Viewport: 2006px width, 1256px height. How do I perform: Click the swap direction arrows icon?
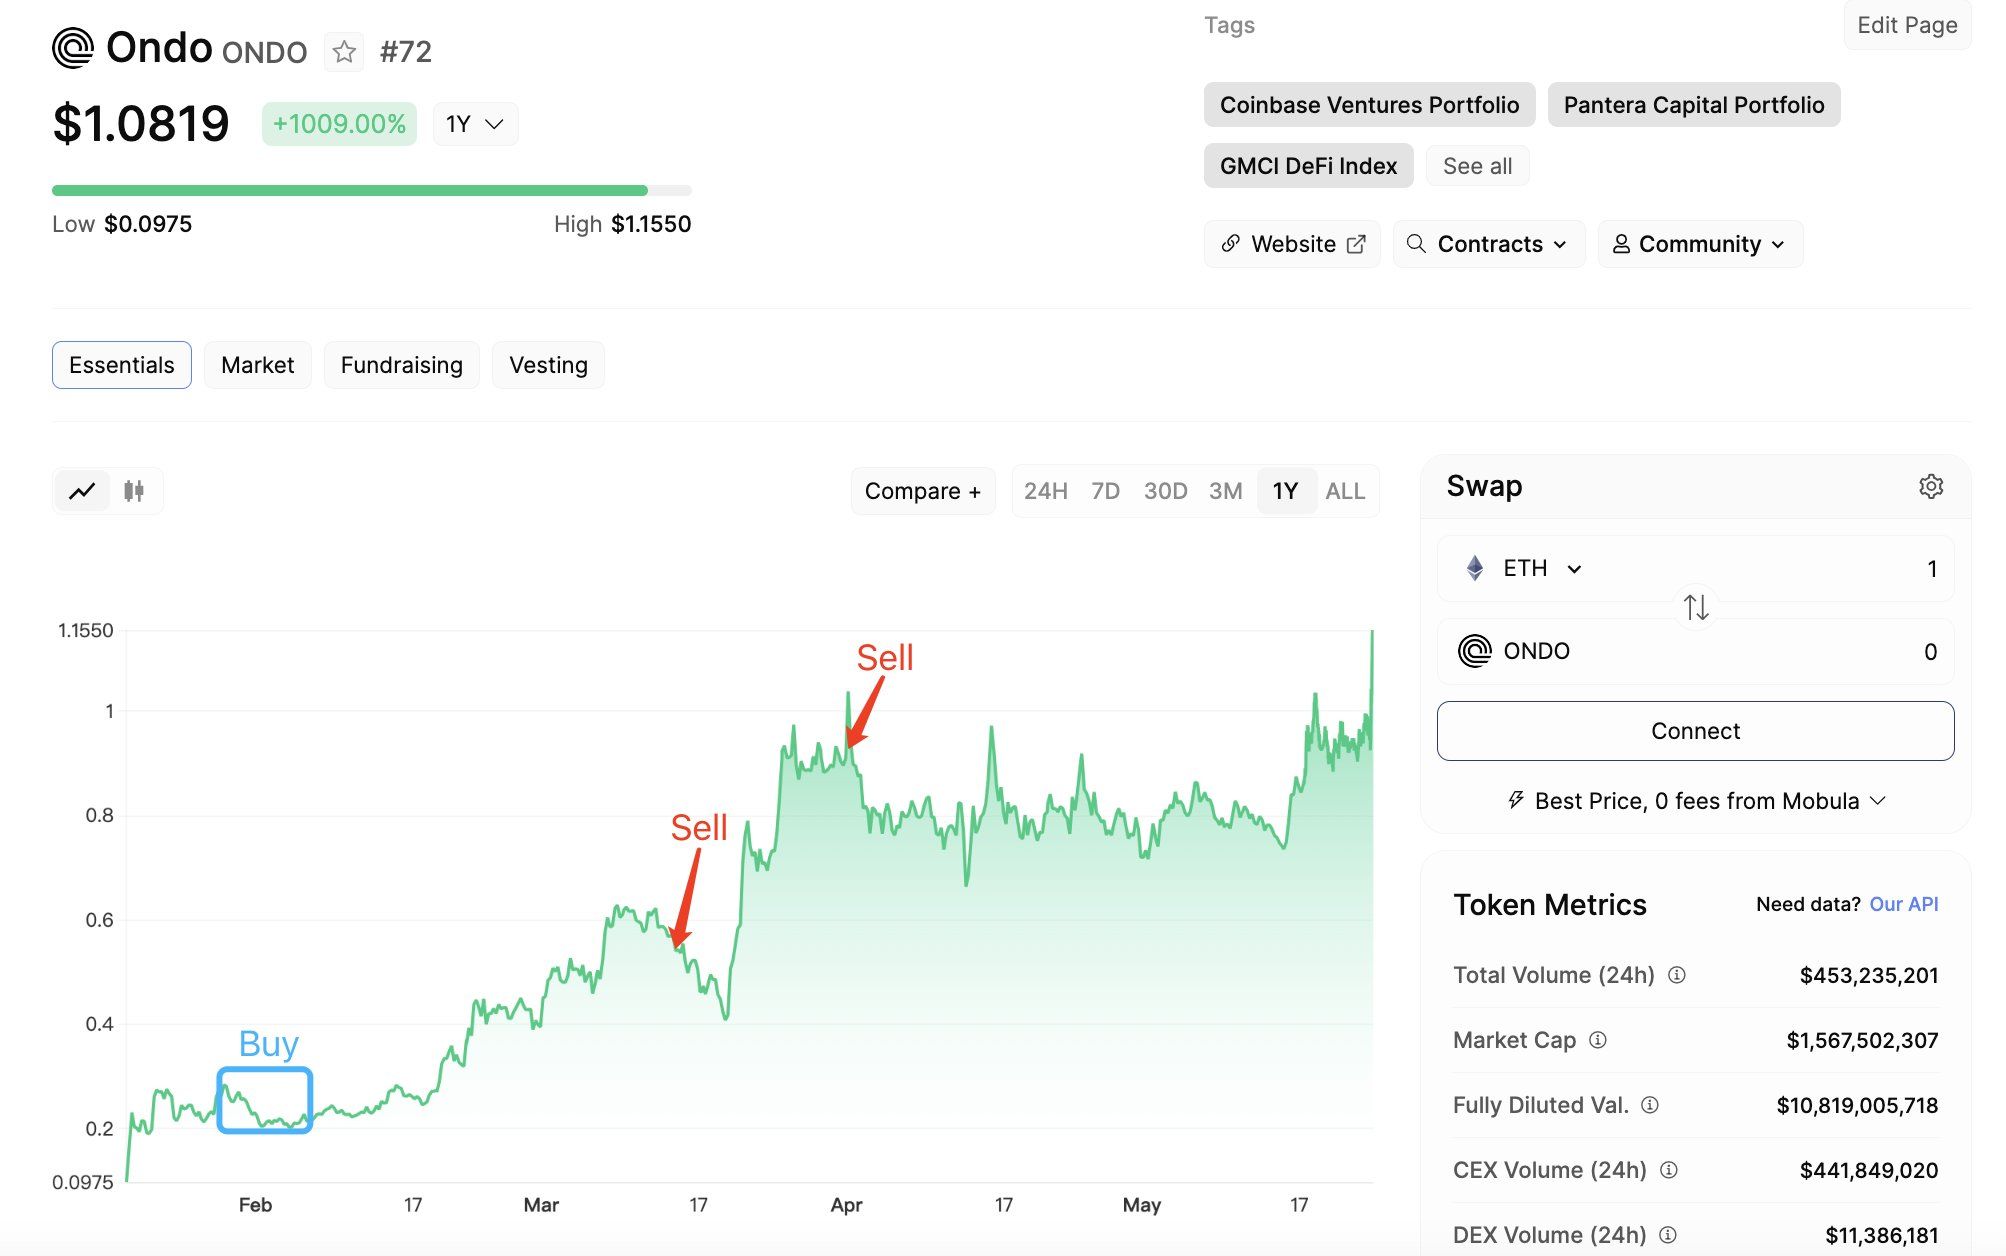[x=1695, y=607]
